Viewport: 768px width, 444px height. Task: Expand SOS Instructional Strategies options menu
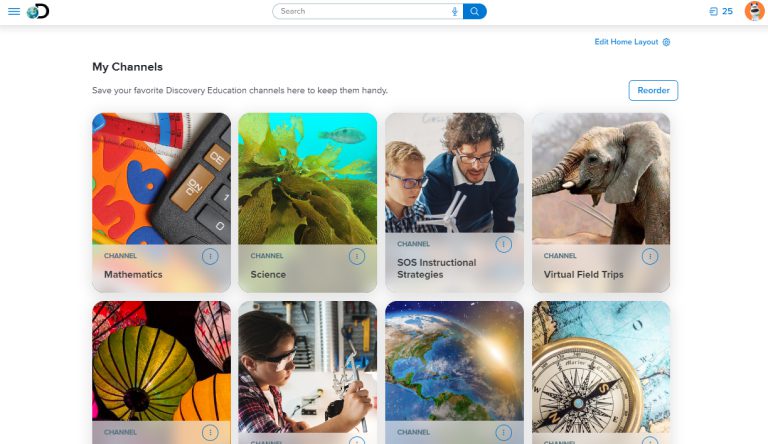(504, 244)
